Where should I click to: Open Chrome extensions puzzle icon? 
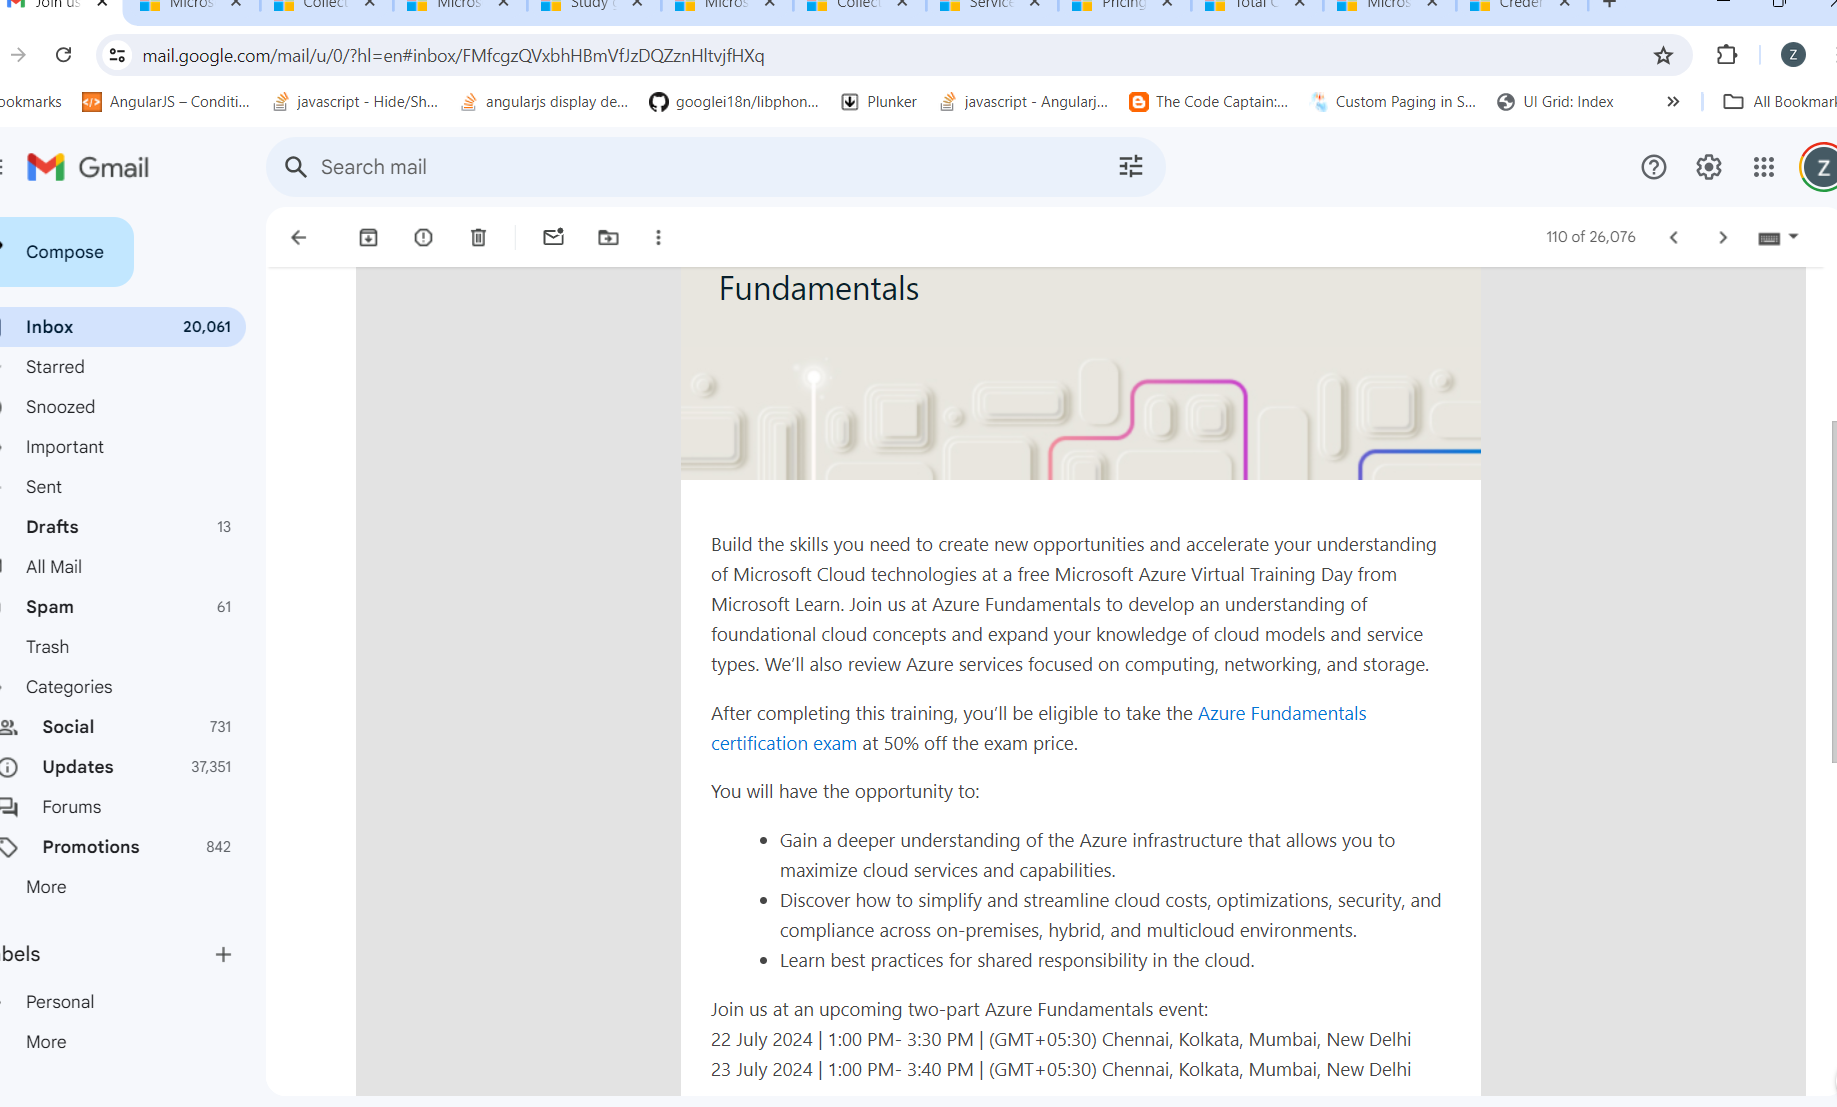click(1727, 55)
